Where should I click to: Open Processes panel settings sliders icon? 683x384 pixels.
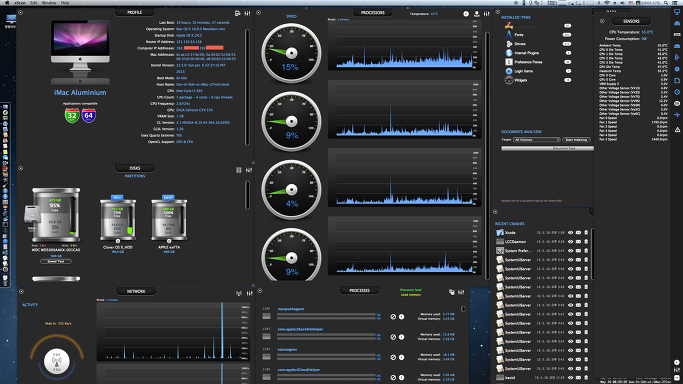(x=461, y=292)
